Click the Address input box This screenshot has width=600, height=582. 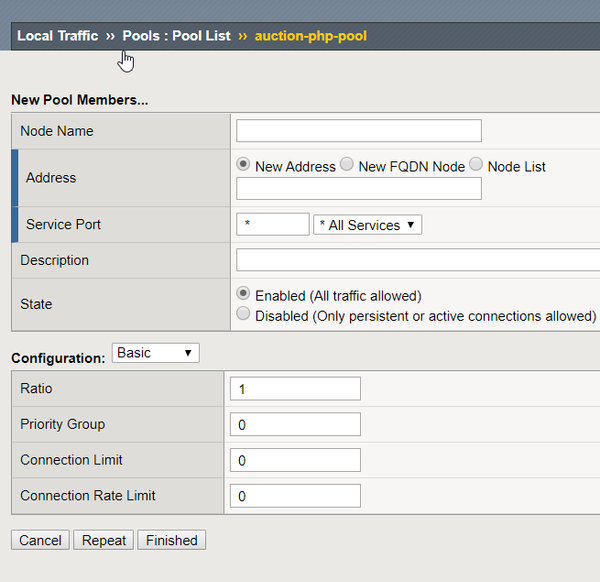click(x=358, y=189)
